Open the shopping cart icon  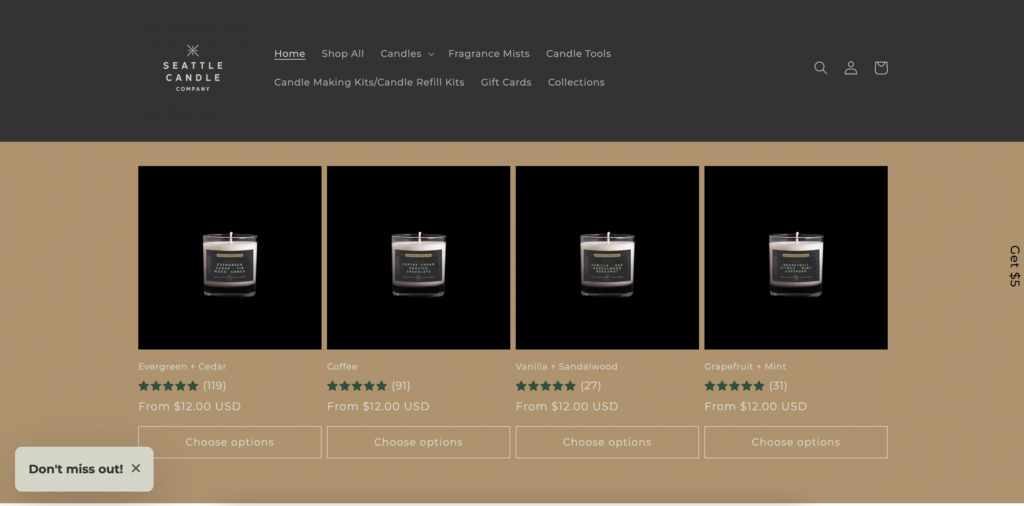880,68
